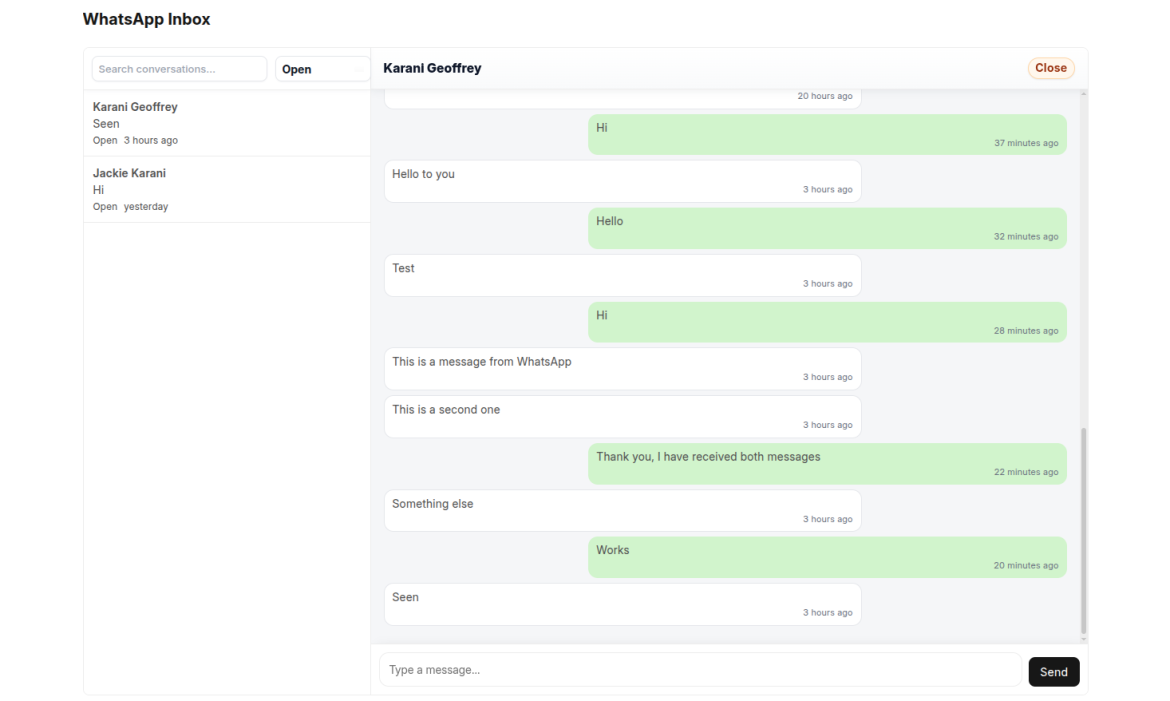The height and width of the screenshot is (701, 1170).
Task: Select the sent 'Hello' message bubble
Action: pyautogui.click(x=827, y=228)
